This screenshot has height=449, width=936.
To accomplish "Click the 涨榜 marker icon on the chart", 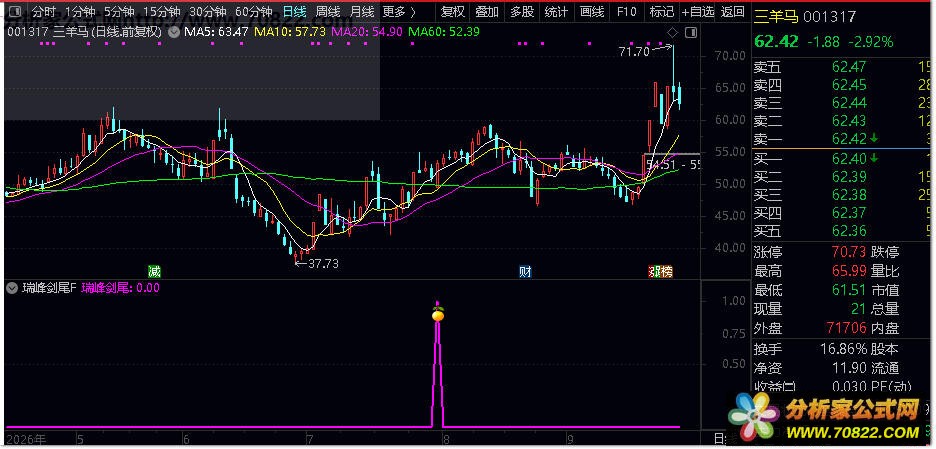I will click(x=661, y=272).
